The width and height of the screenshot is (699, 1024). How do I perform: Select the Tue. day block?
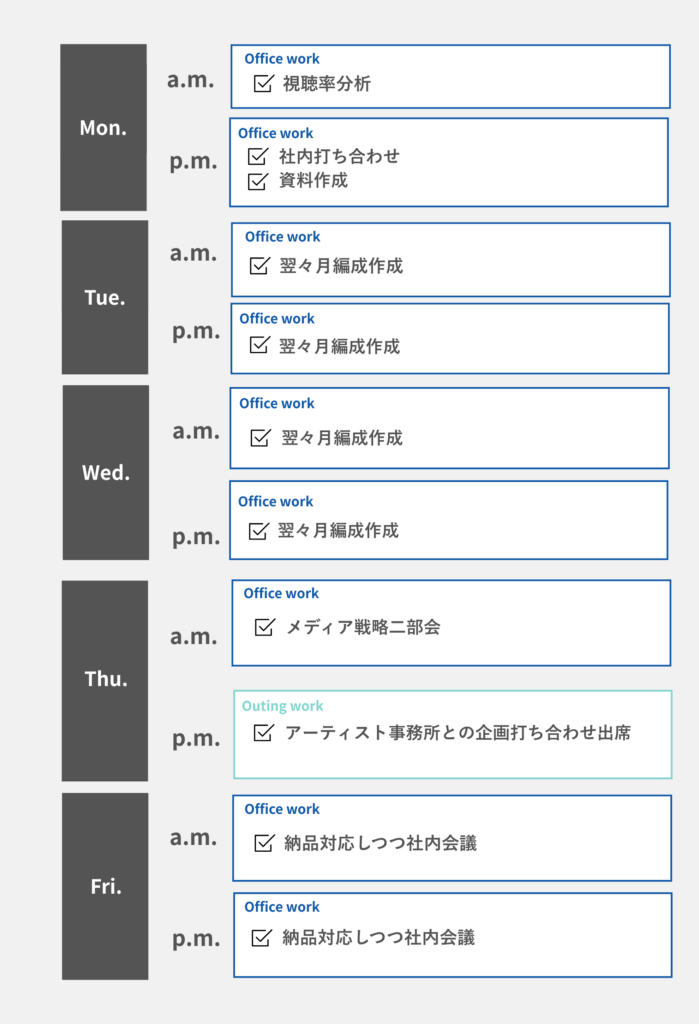coord(104,297)
